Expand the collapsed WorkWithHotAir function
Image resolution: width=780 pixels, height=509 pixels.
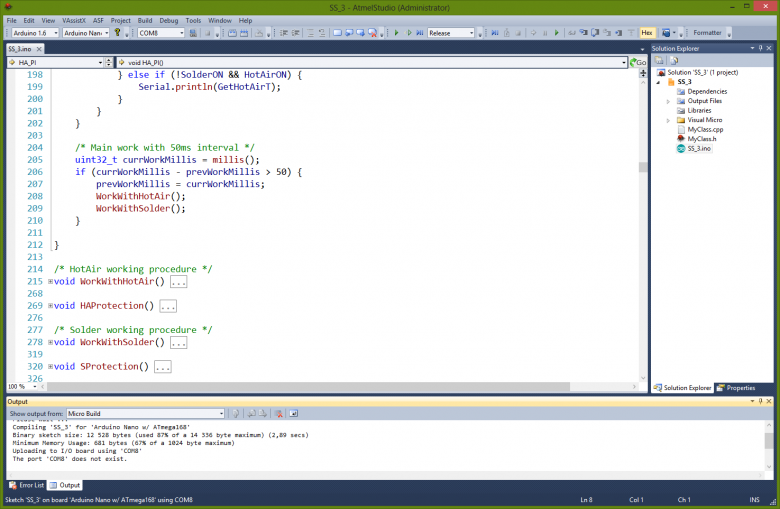50,282
